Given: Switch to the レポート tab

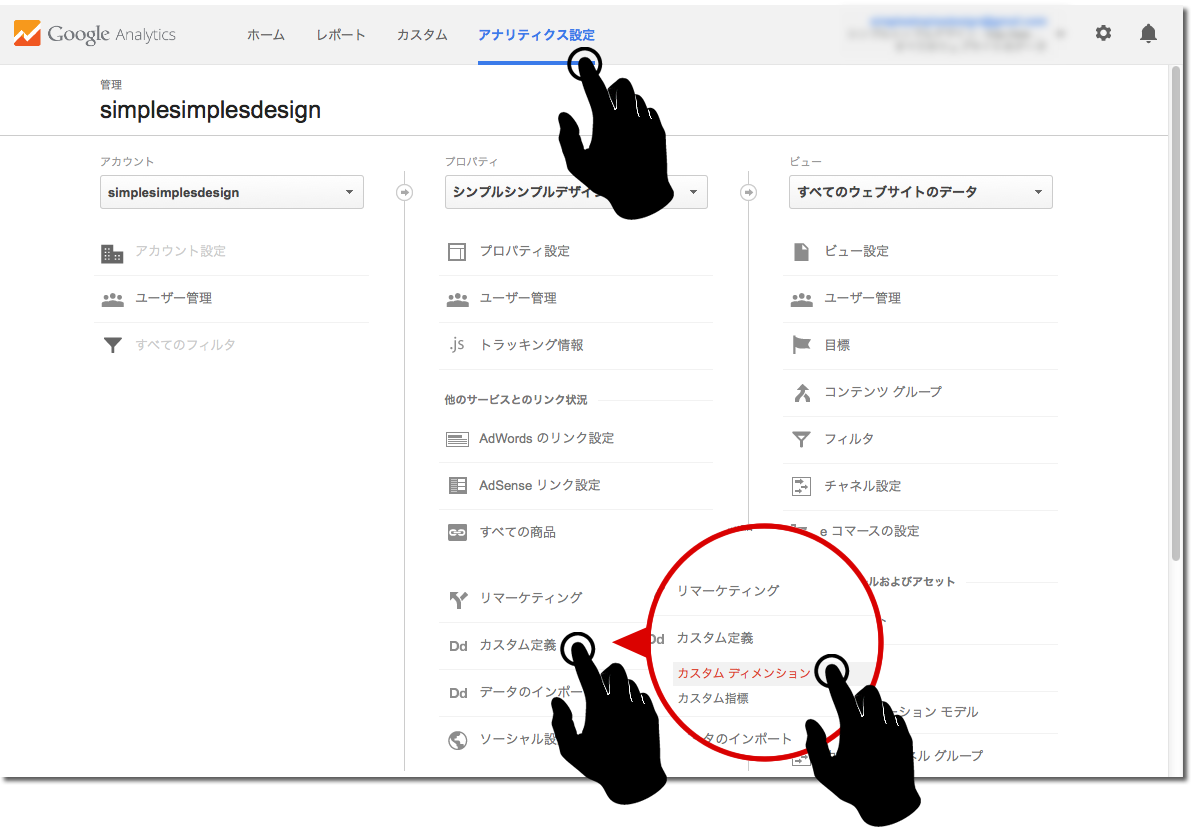Looking at the screenshot, I should 340,35.
